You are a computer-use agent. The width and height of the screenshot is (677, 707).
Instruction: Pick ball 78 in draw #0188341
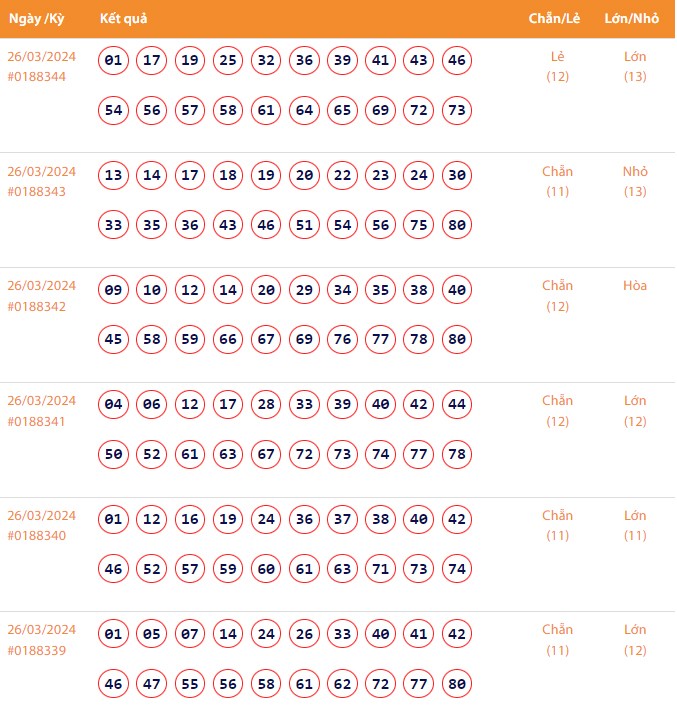point(456,454)
